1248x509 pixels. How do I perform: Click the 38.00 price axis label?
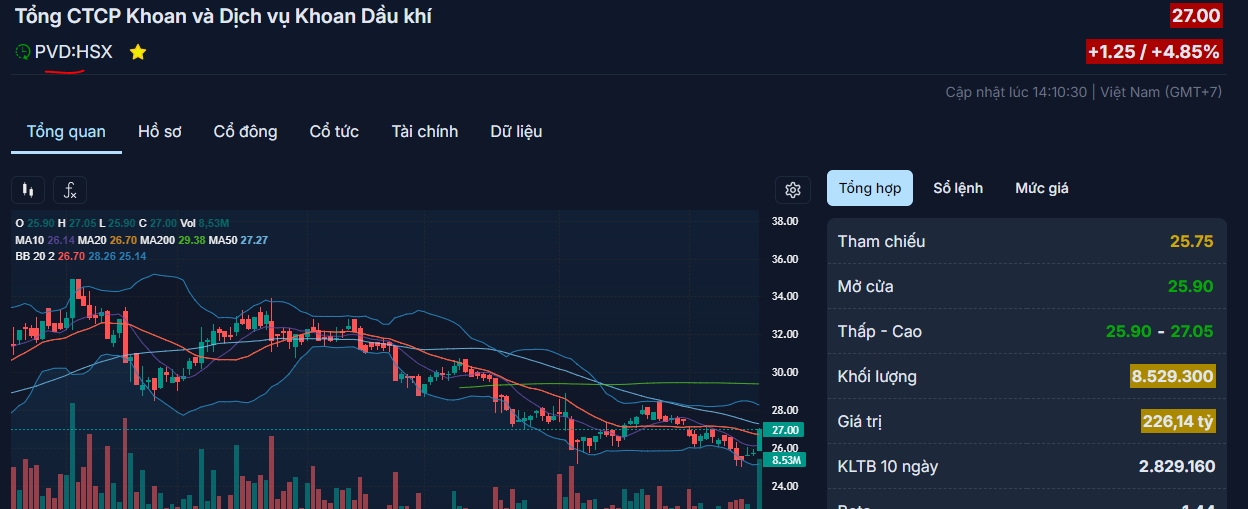tap(785, 221)
